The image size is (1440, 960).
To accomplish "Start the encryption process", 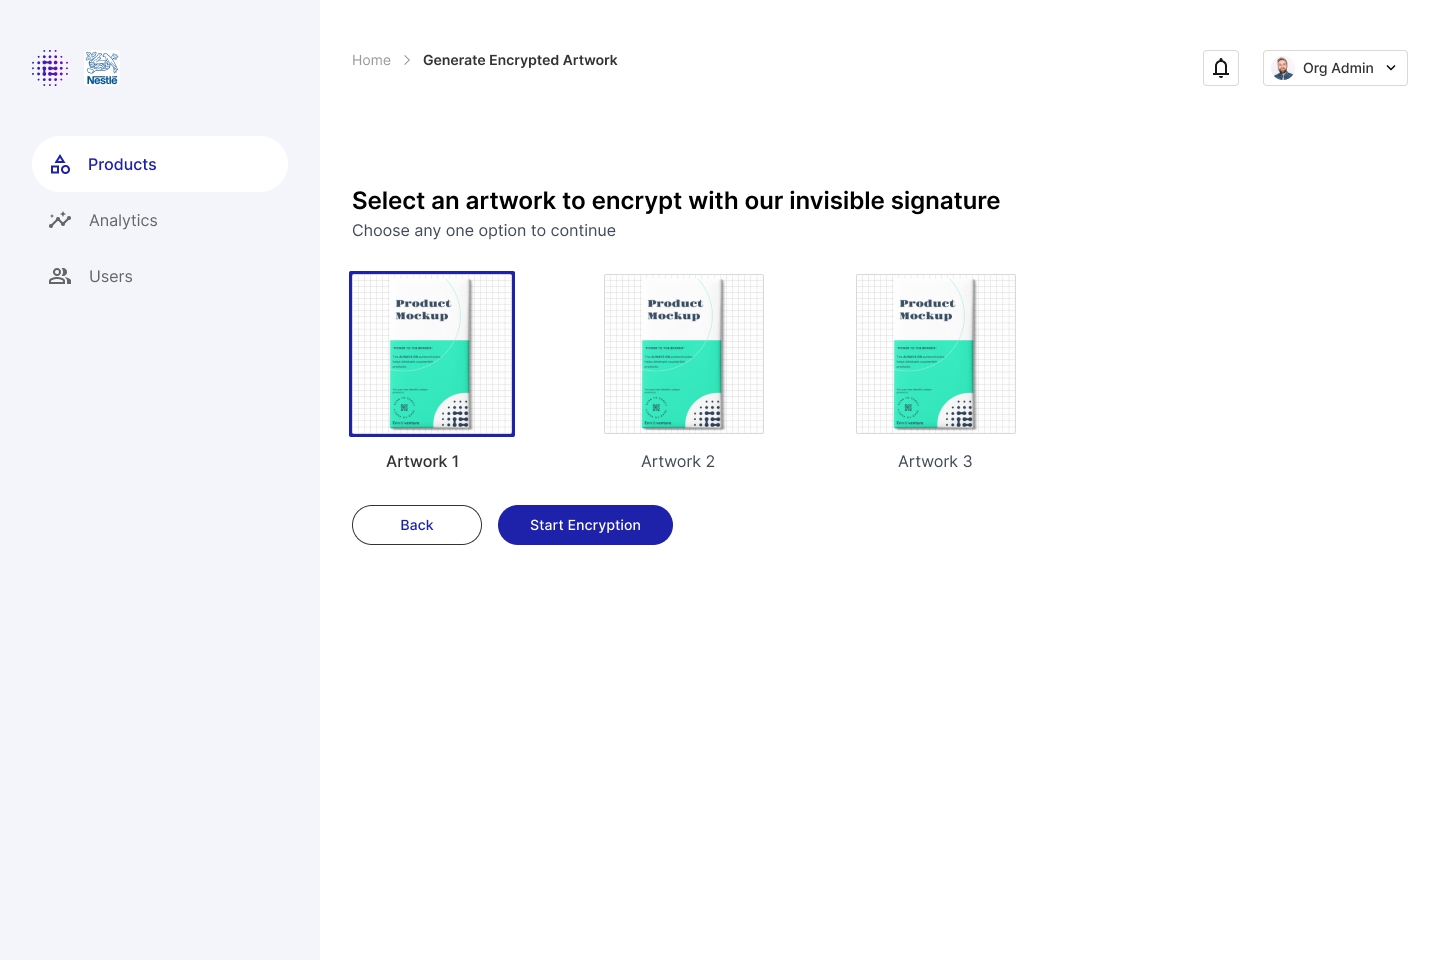I will (x=585, y=525).
